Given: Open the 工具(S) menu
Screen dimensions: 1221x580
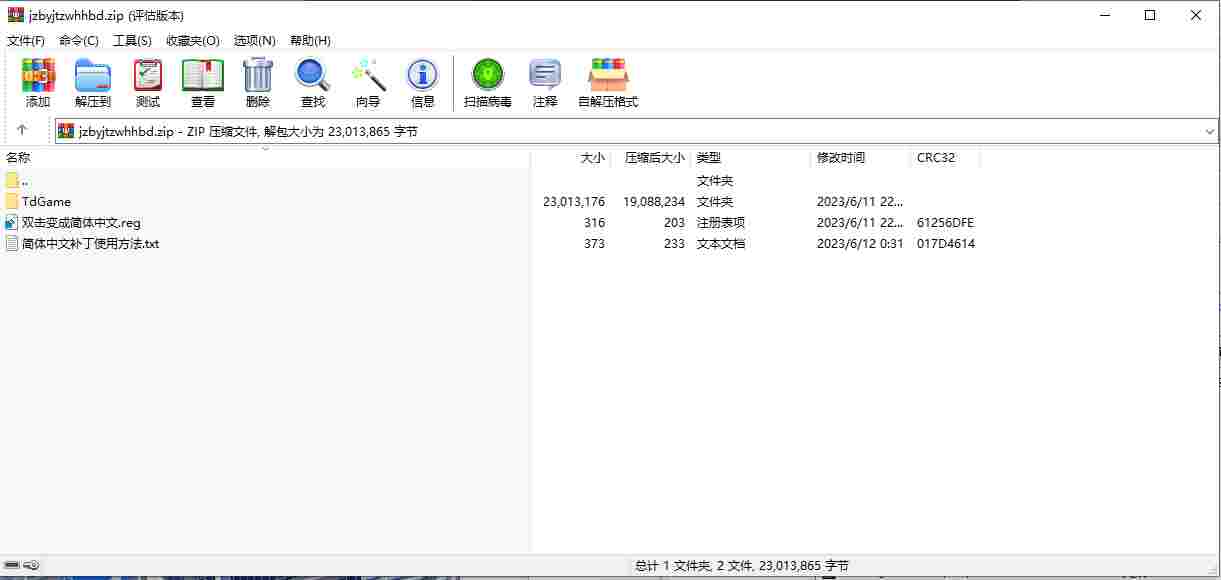Looking at the screenshot, I should click(132, 40).
